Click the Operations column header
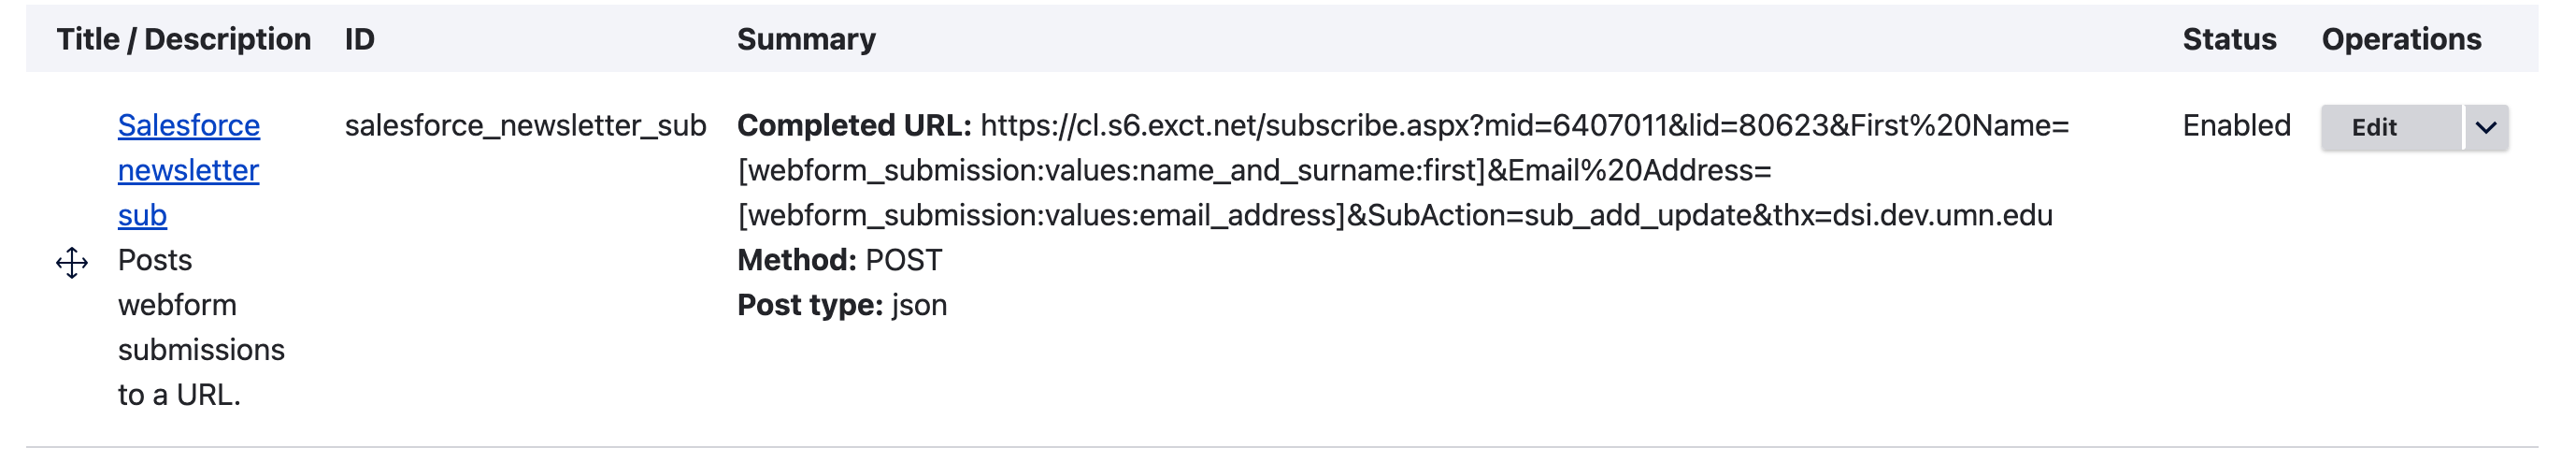Image resolution: width=2576 pixels, height=462 pixels. click(2400, 39)
